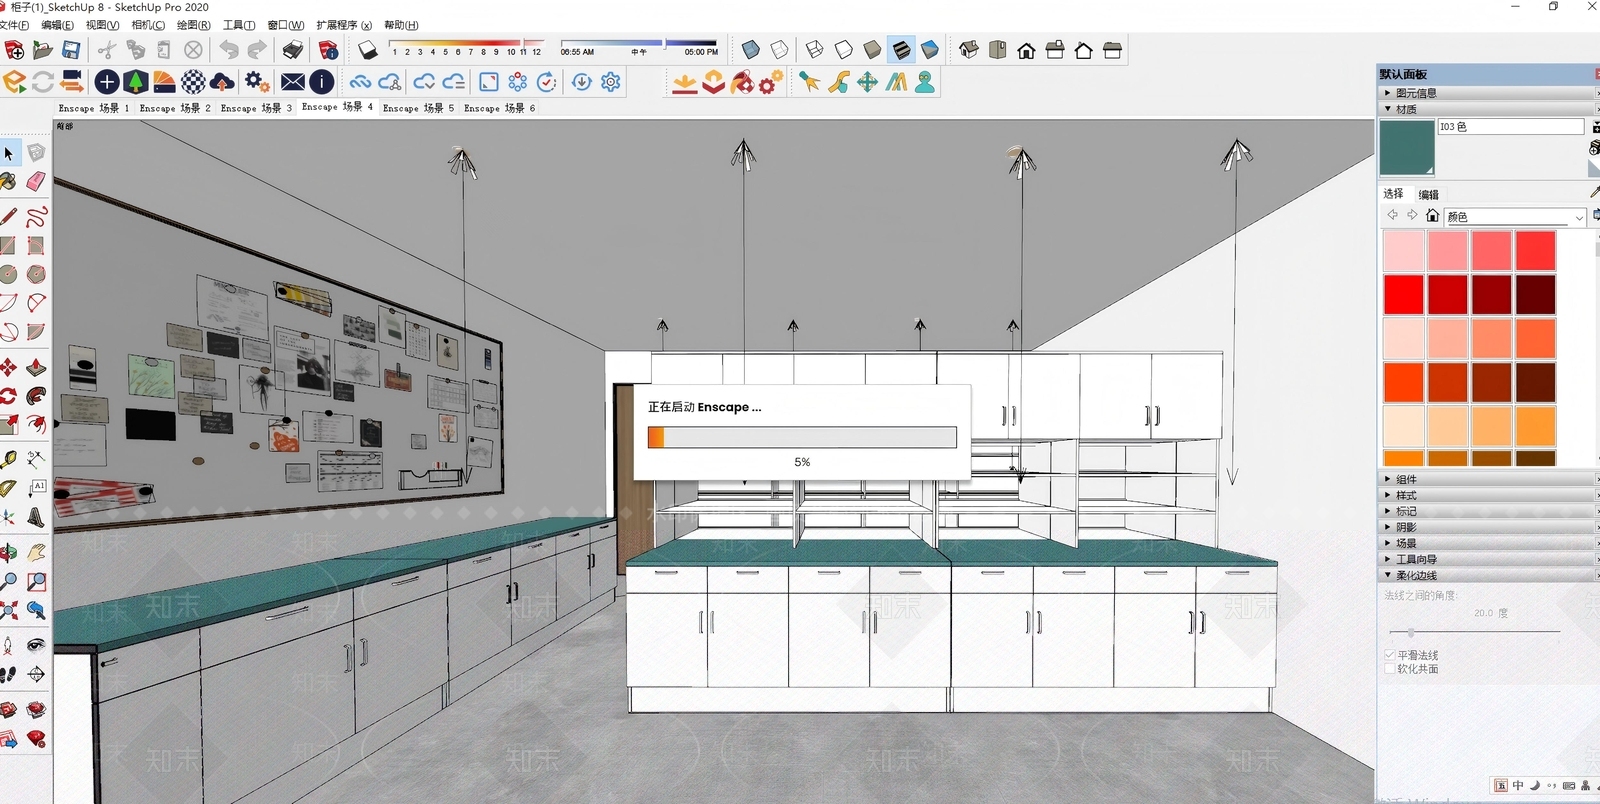1600x804 pixels.
Task: Select the Eraser tool
Action: (36, 181)
